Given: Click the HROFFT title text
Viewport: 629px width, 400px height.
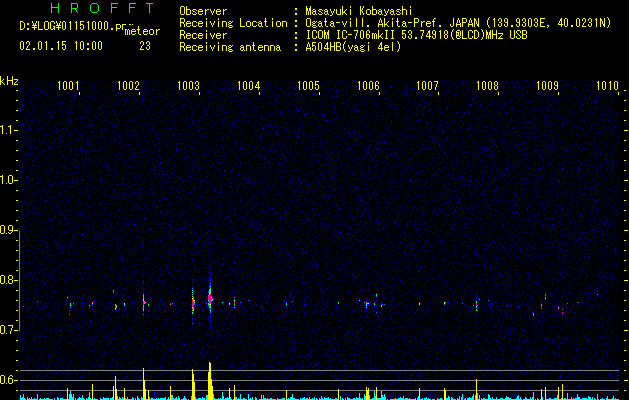Looking at the screenshot, I should (x=103, y=8).
